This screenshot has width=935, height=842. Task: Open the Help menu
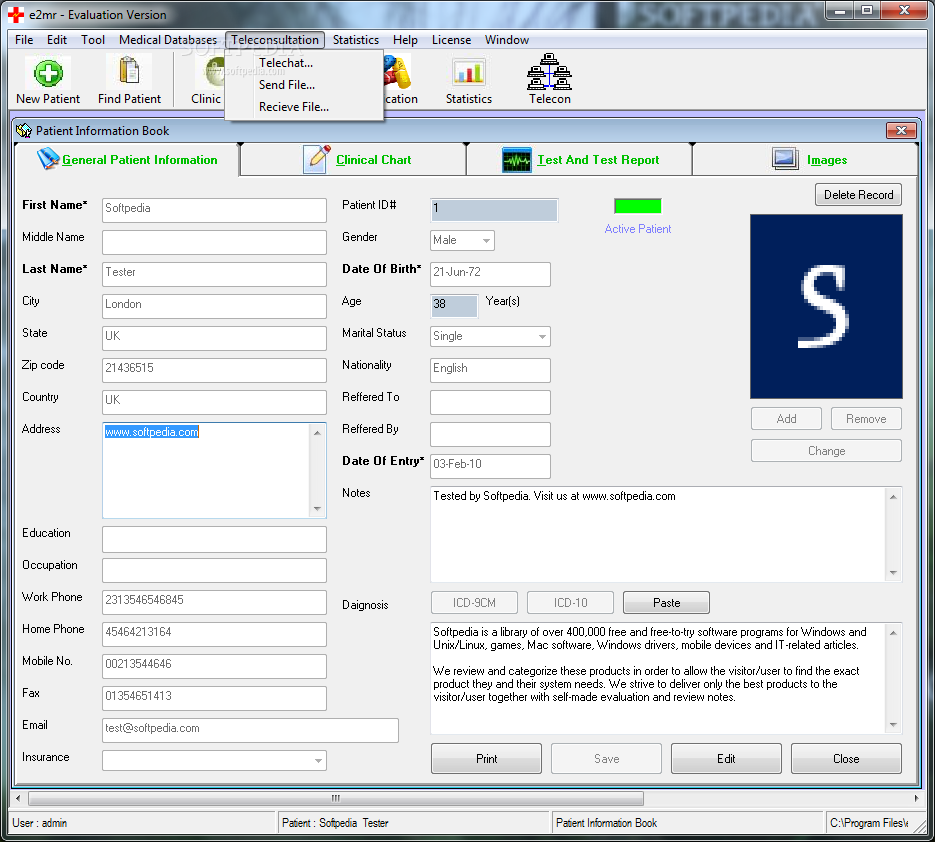pos(405,40)
